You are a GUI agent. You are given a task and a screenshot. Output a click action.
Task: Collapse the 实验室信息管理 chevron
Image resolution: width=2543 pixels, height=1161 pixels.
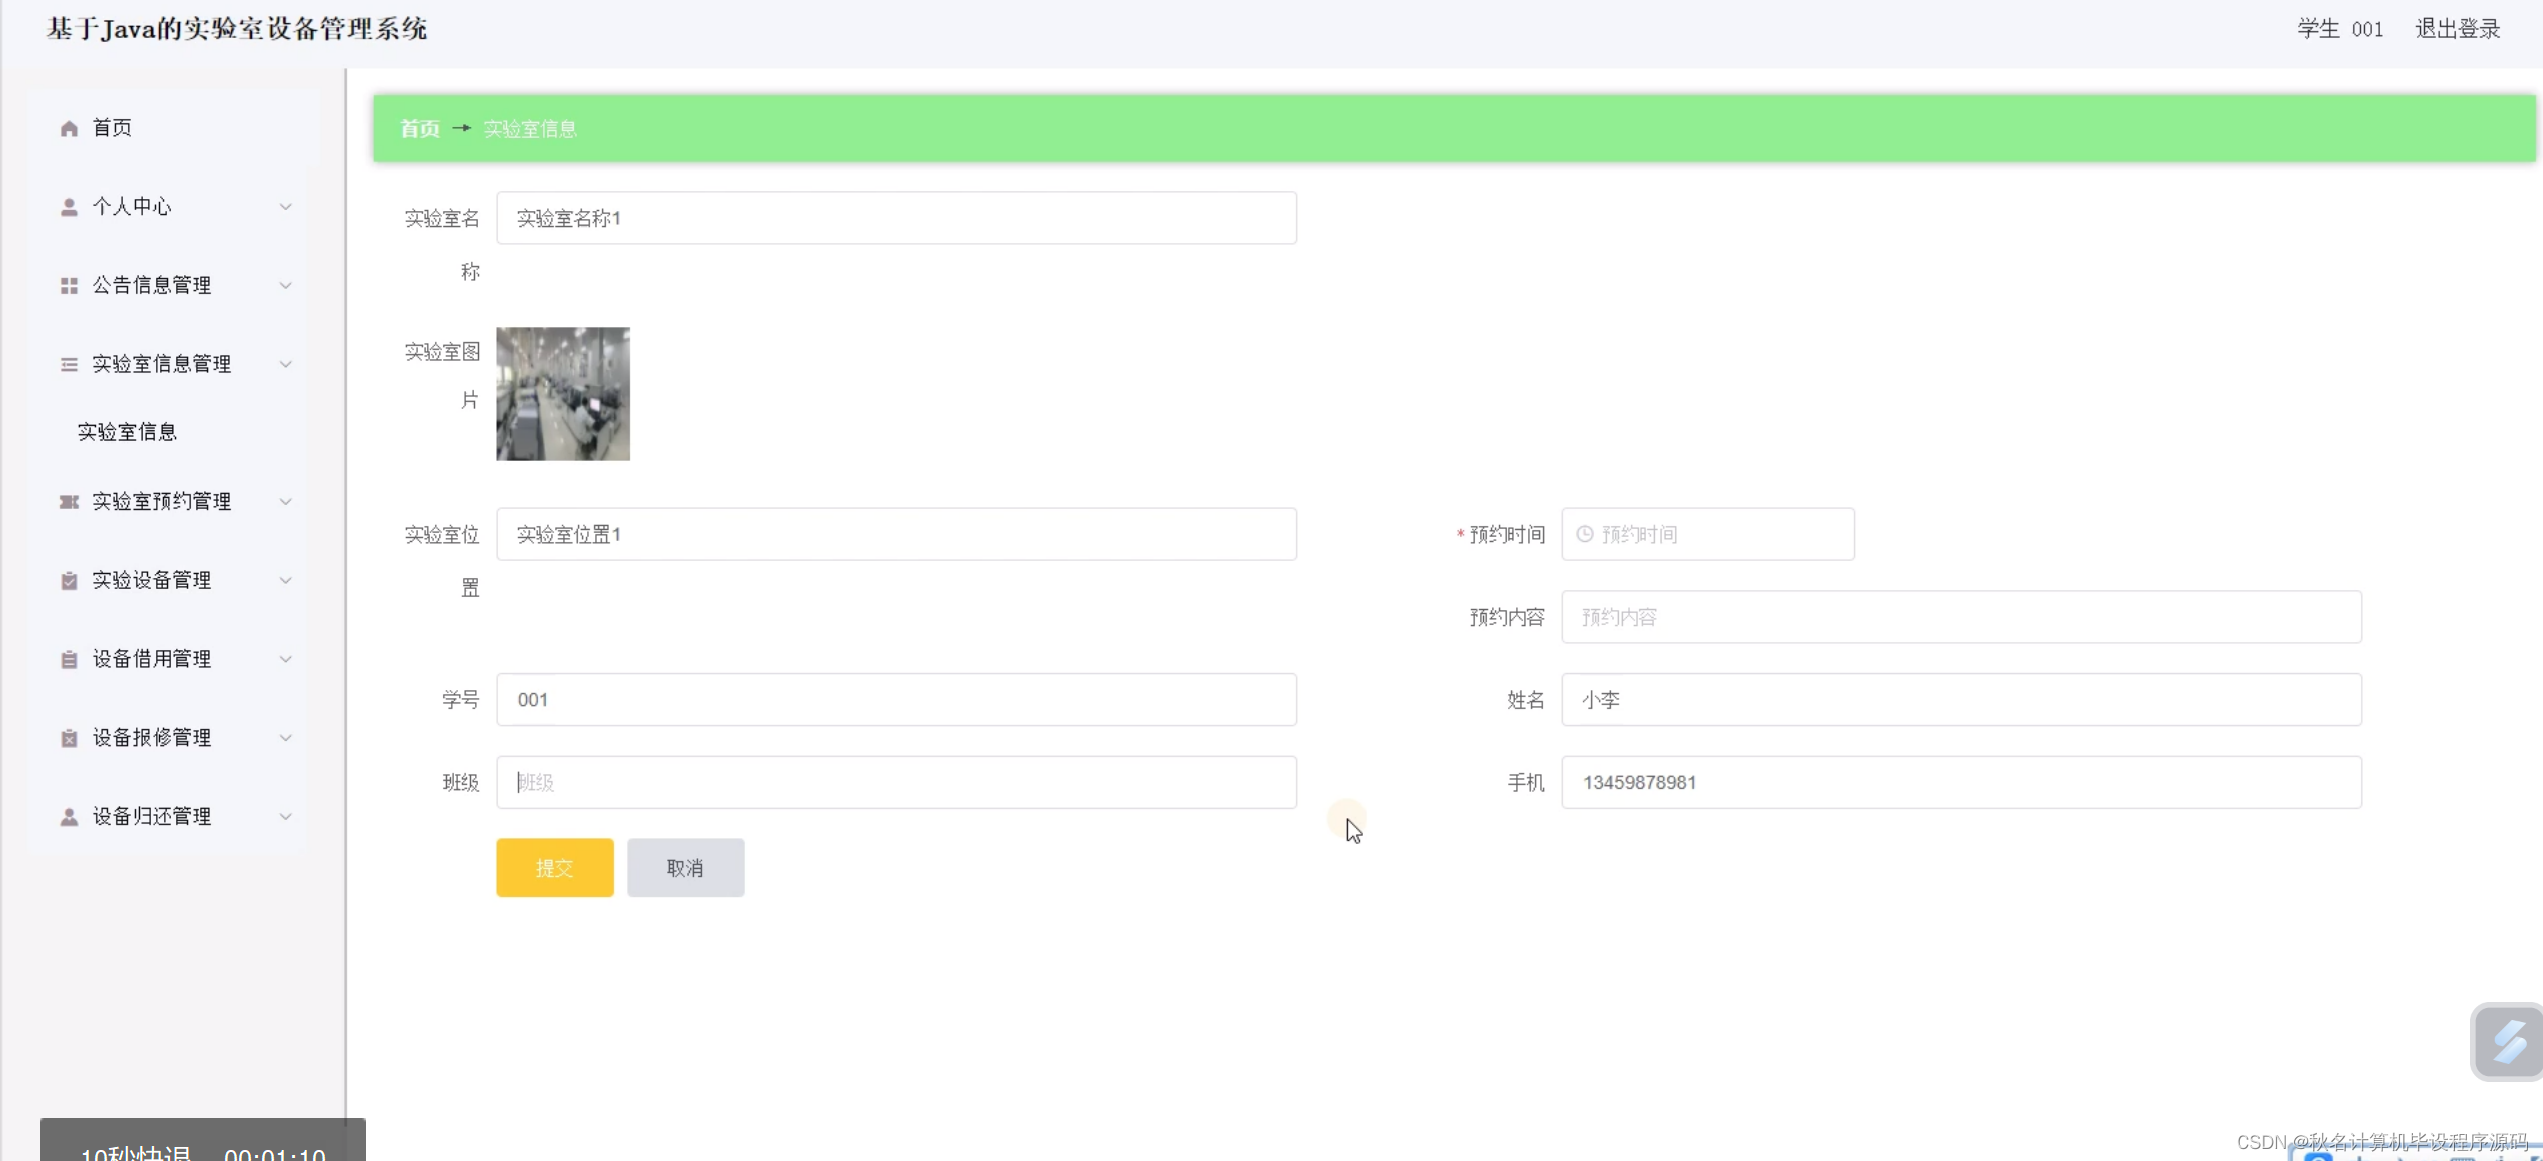click(x=285, y=364)
